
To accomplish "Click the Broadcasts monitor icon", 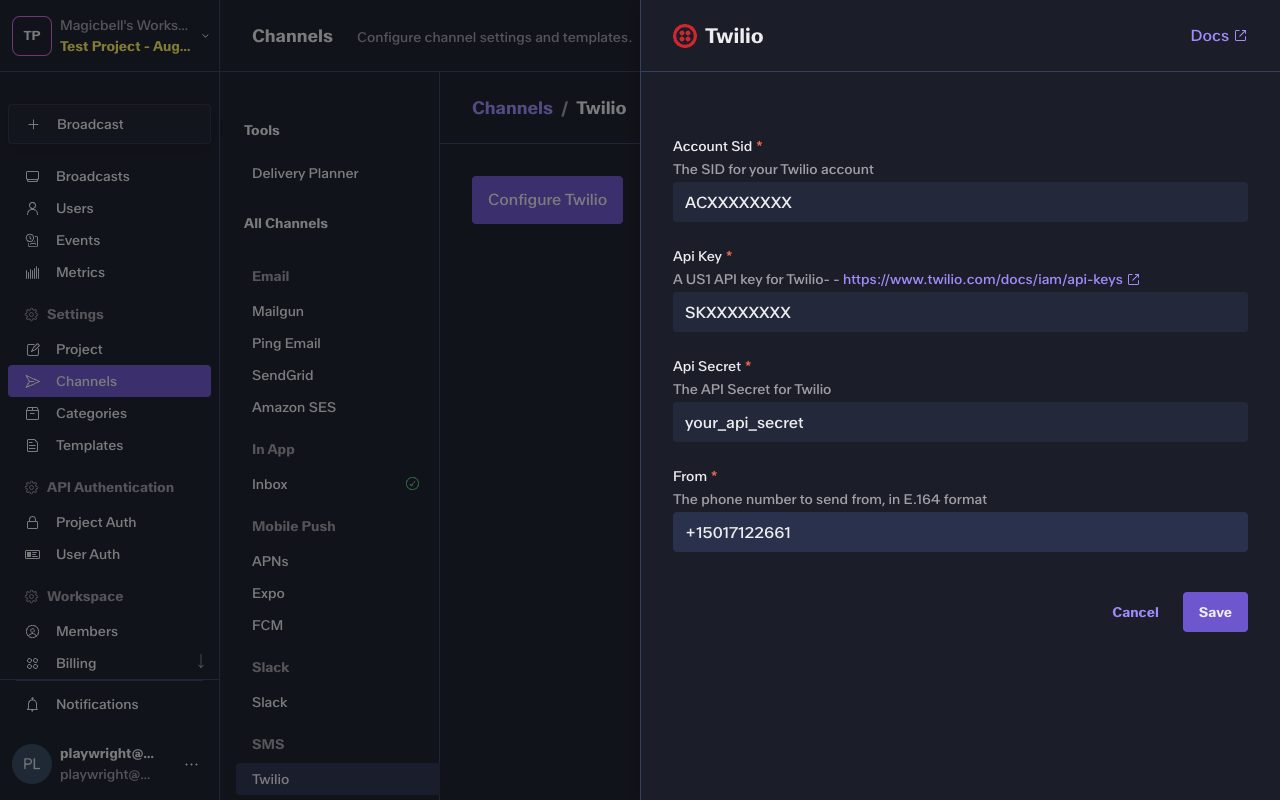I will point(32,176).
